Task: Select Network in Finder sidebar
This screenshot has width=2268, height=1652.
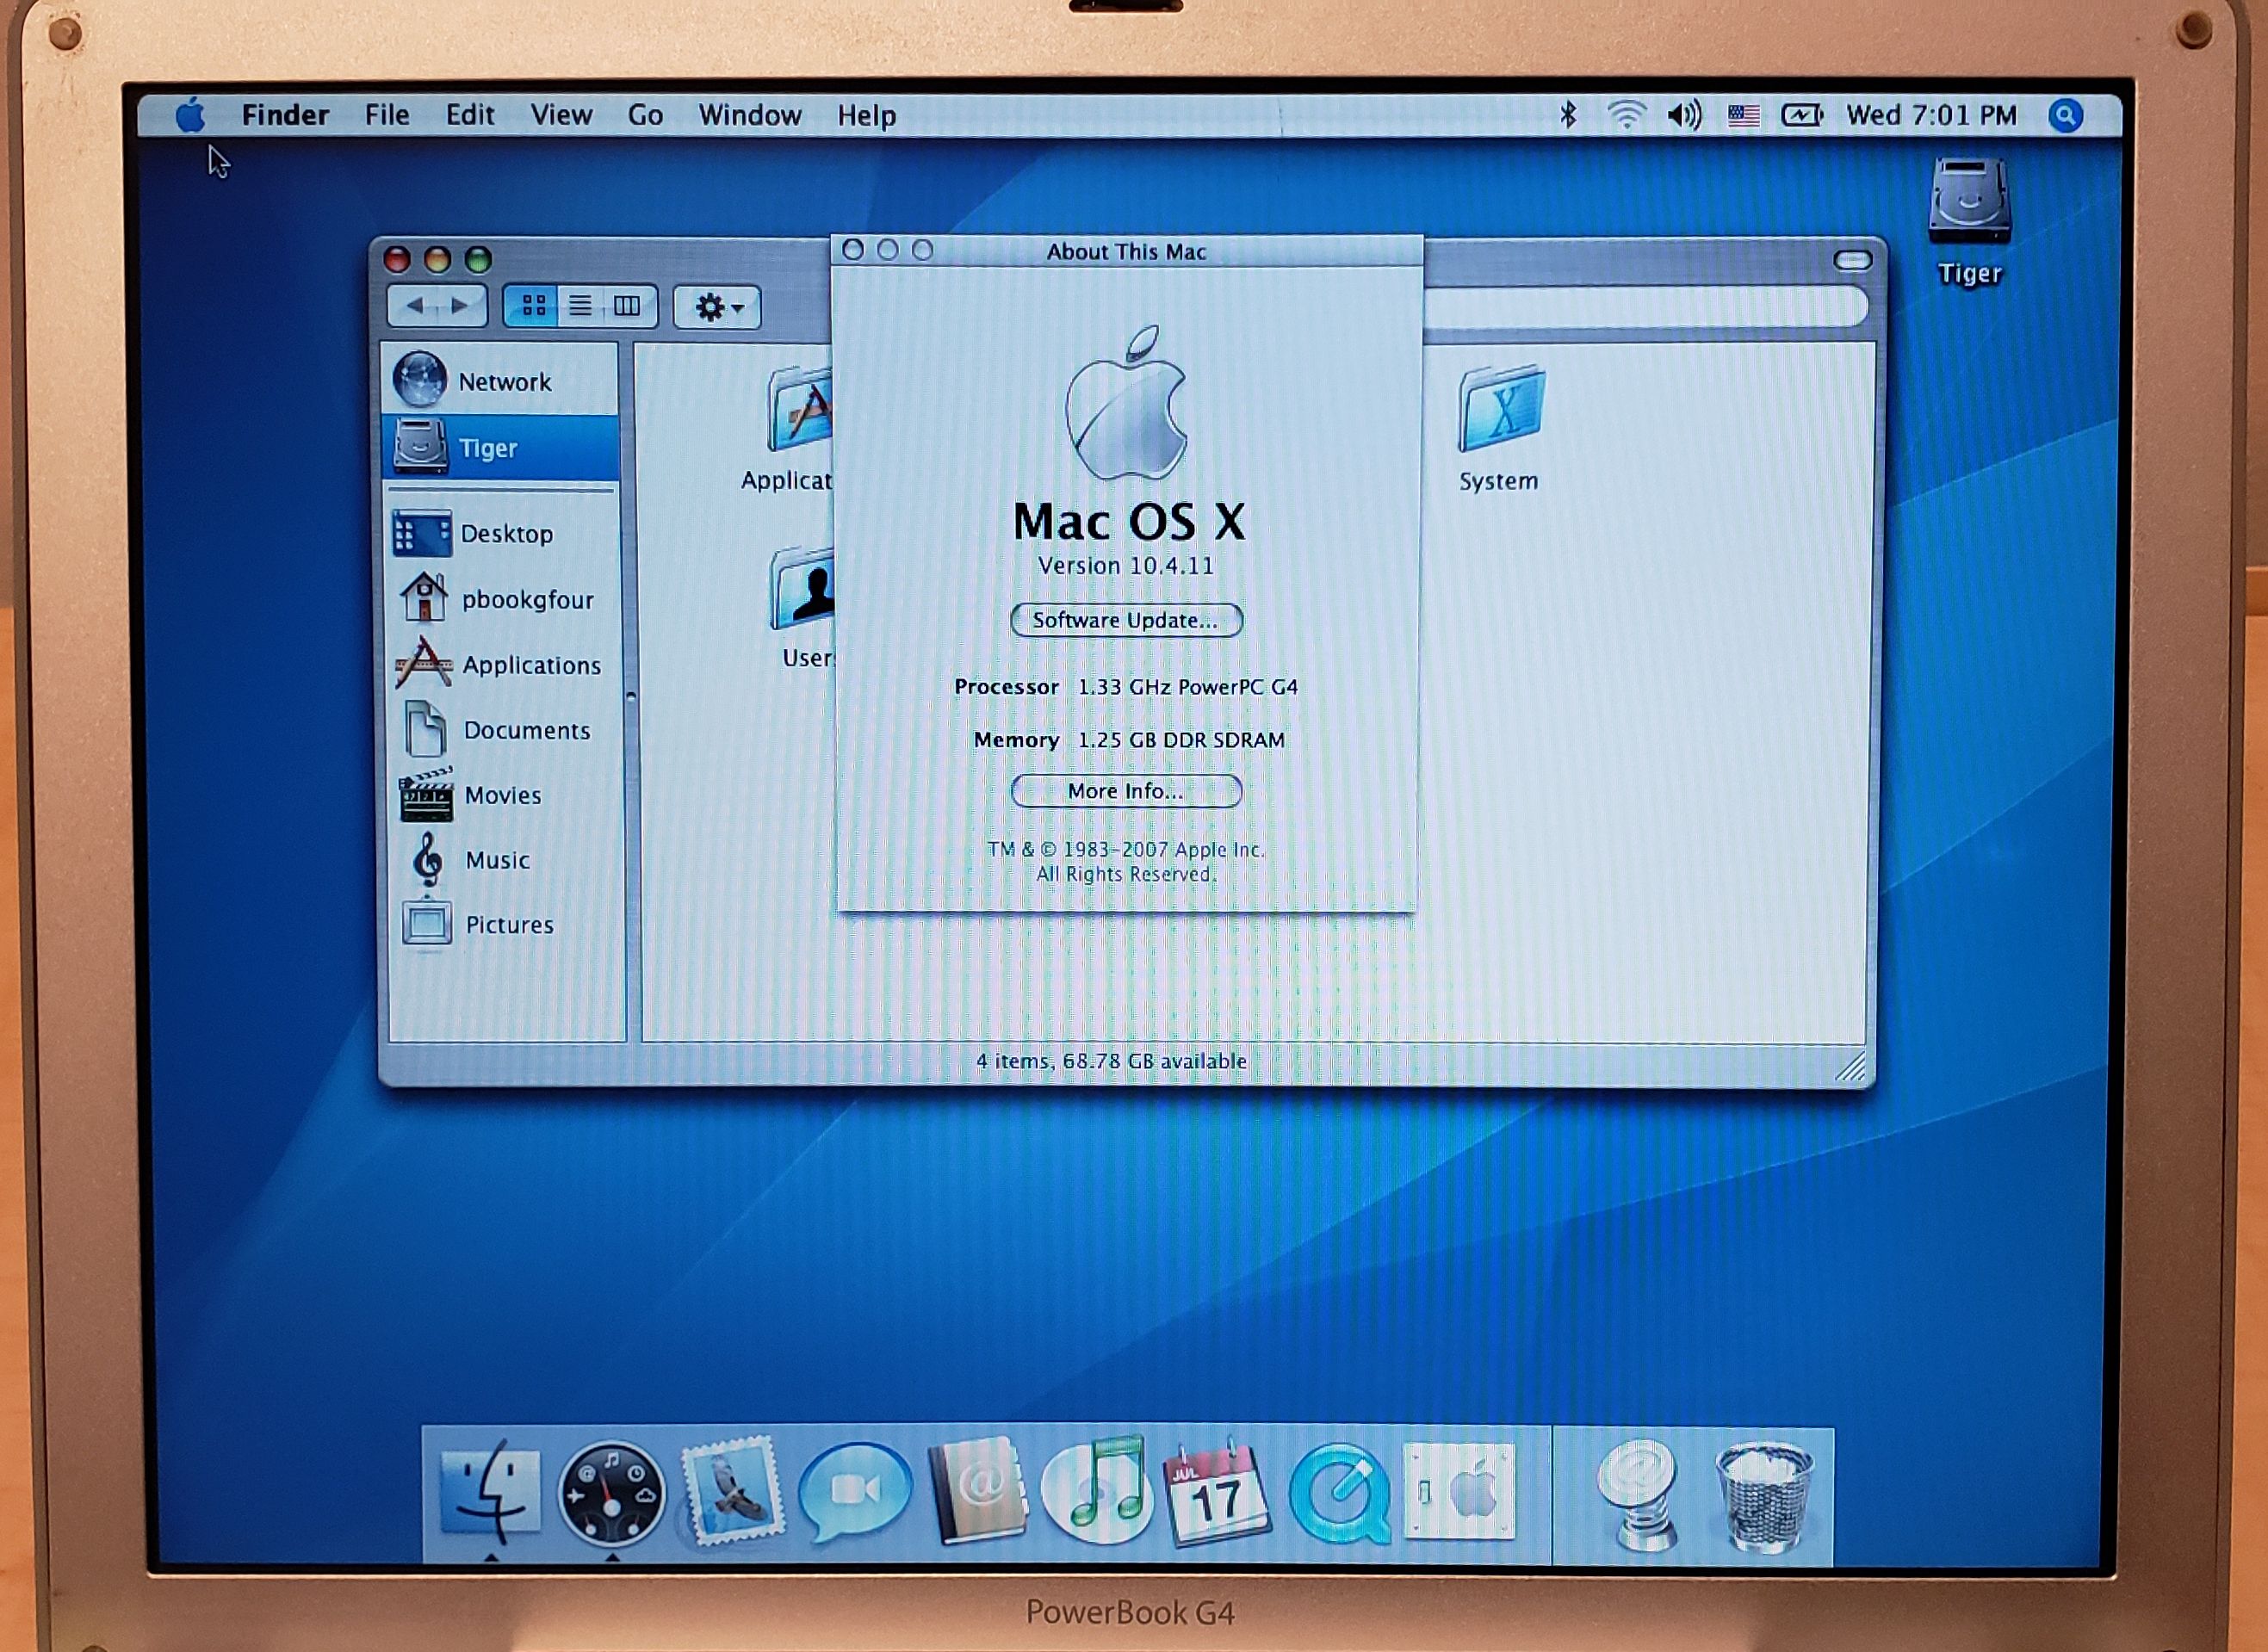Action: click(501, 381)
